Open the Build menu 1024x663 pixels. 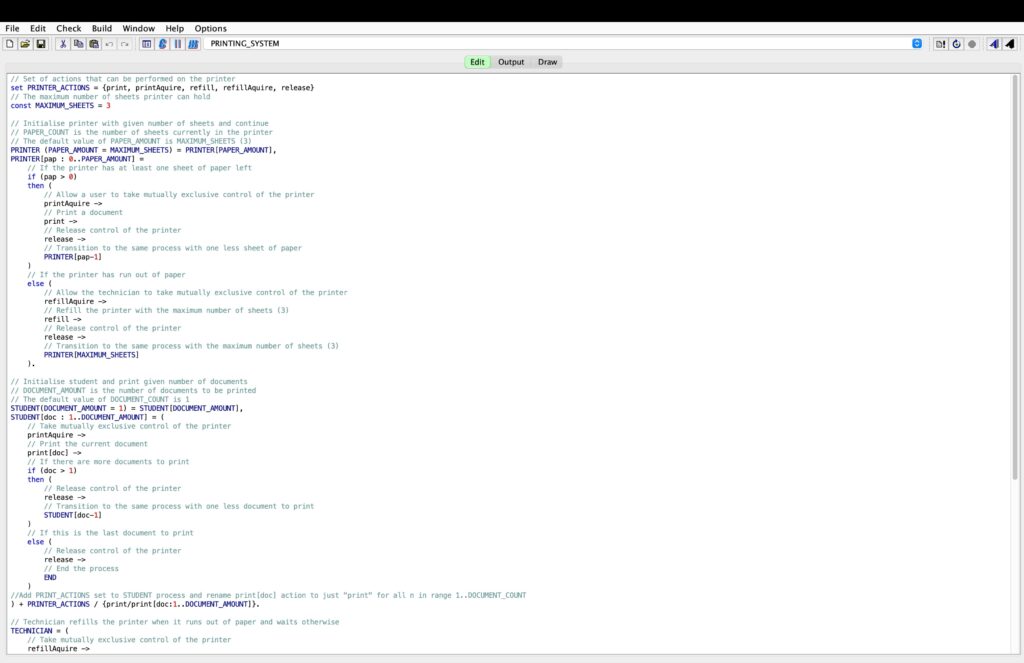[102, 28]
